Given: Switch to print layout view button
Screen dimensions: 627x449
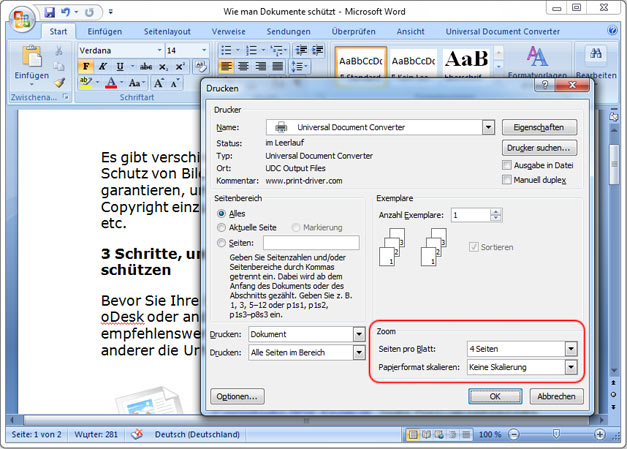Looking at the screenshot, I should pyautogui.click(x=412, y=434).
